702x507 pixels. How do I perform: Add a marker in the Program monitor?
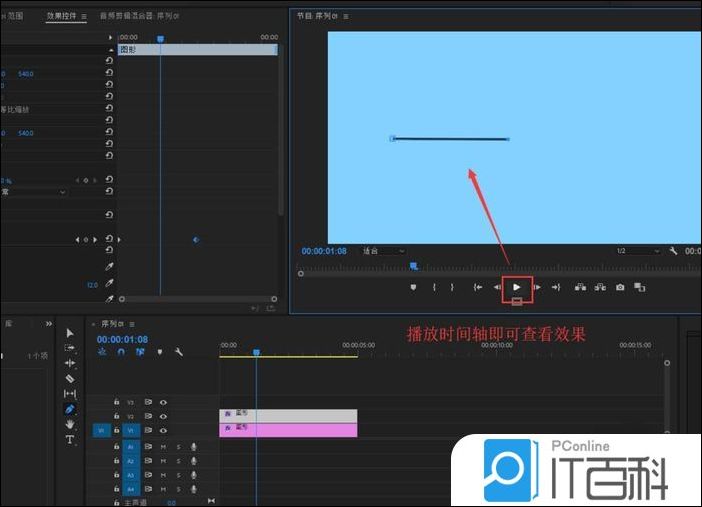click(413, 287)
